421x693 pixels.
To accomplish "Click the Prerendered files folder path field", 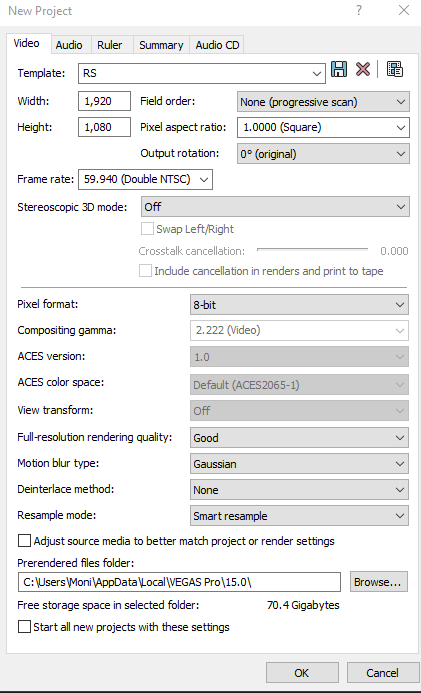I will pyautogui.click(x=179, y=582).
